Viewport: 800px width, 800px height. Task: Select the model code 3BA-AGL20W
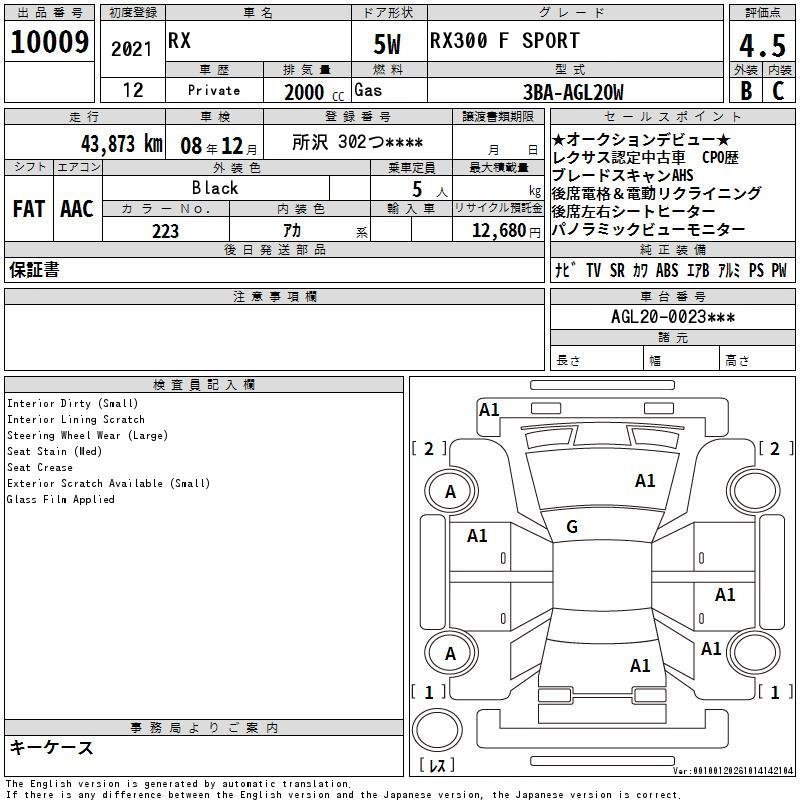click(573, 92)
